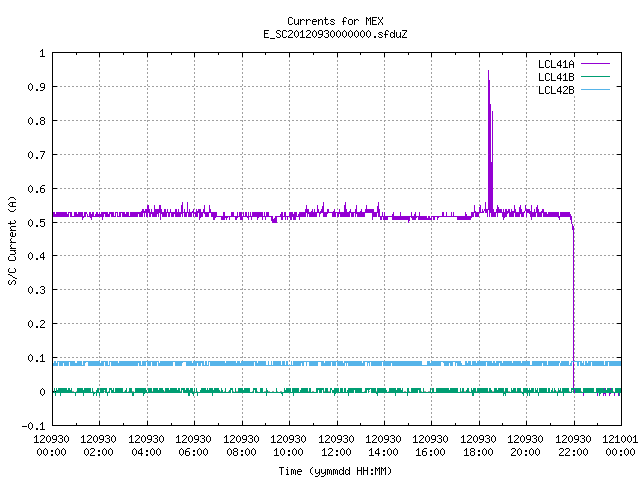The width and height of the screenshot is (640, 480).
Task: Click the 'S/C Current (A)' y-axis label
Action: (x=12, y=240)
